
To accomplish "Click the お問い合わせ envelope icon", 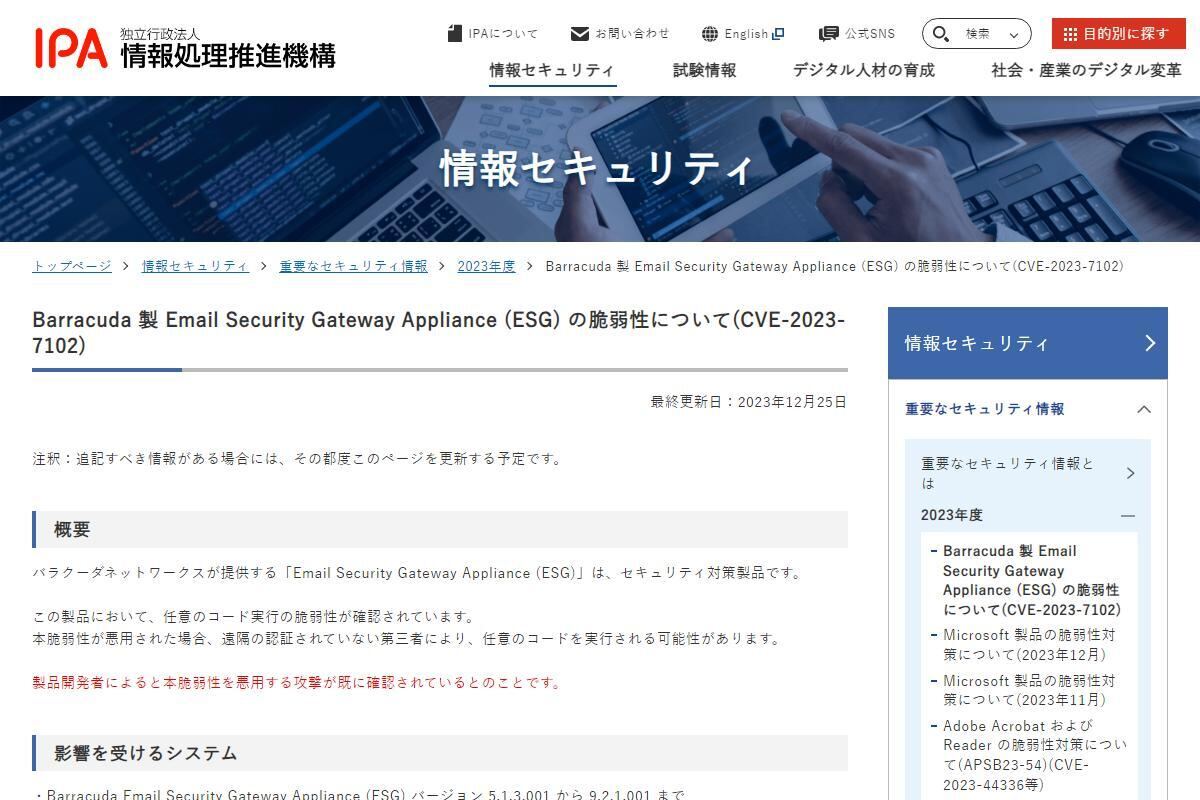I will coord(580,34).
